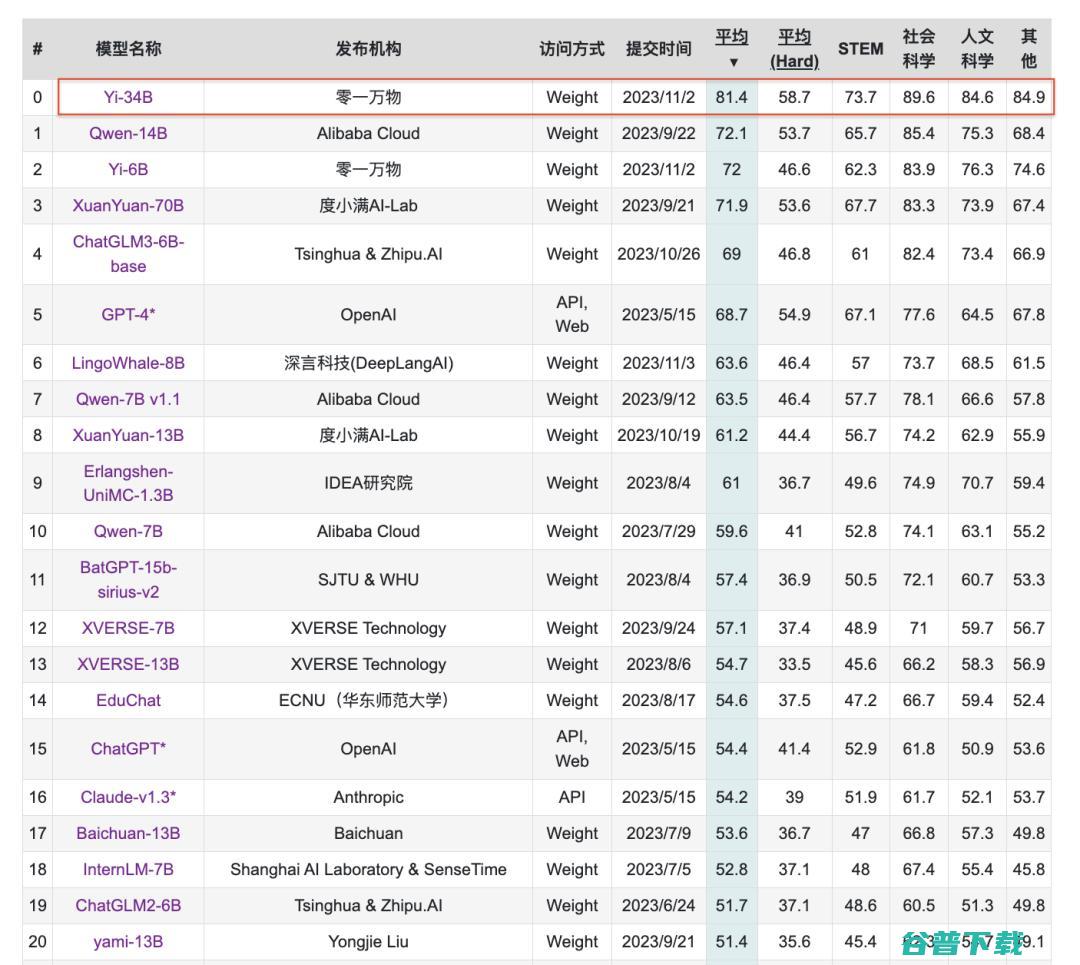Click the EduChat model name
Viewport: 1080px width, 965px height.
tap(128, 701)
